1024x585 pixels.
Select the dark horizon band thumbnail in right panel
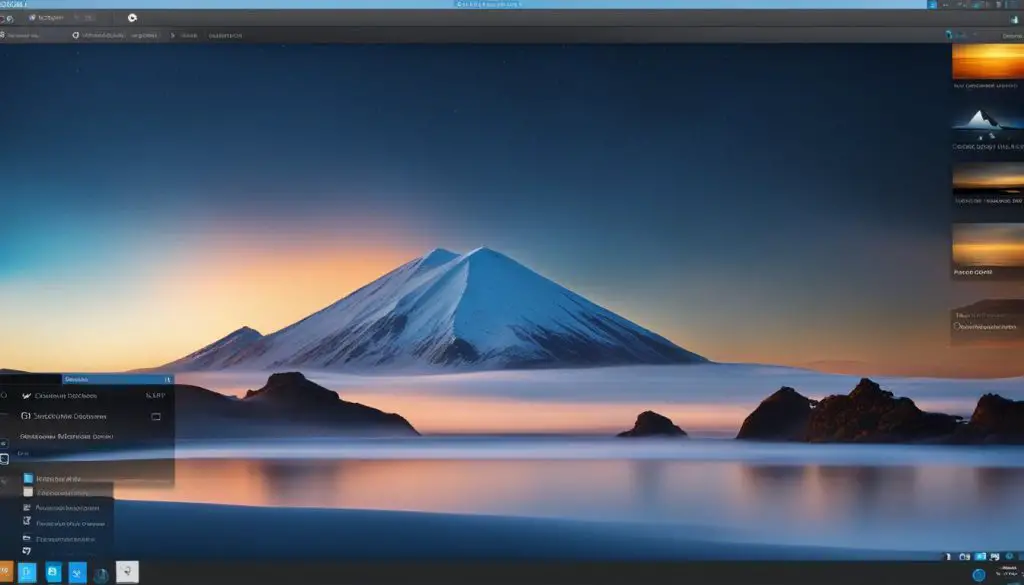pyautogui.click(x=987, y=179)
